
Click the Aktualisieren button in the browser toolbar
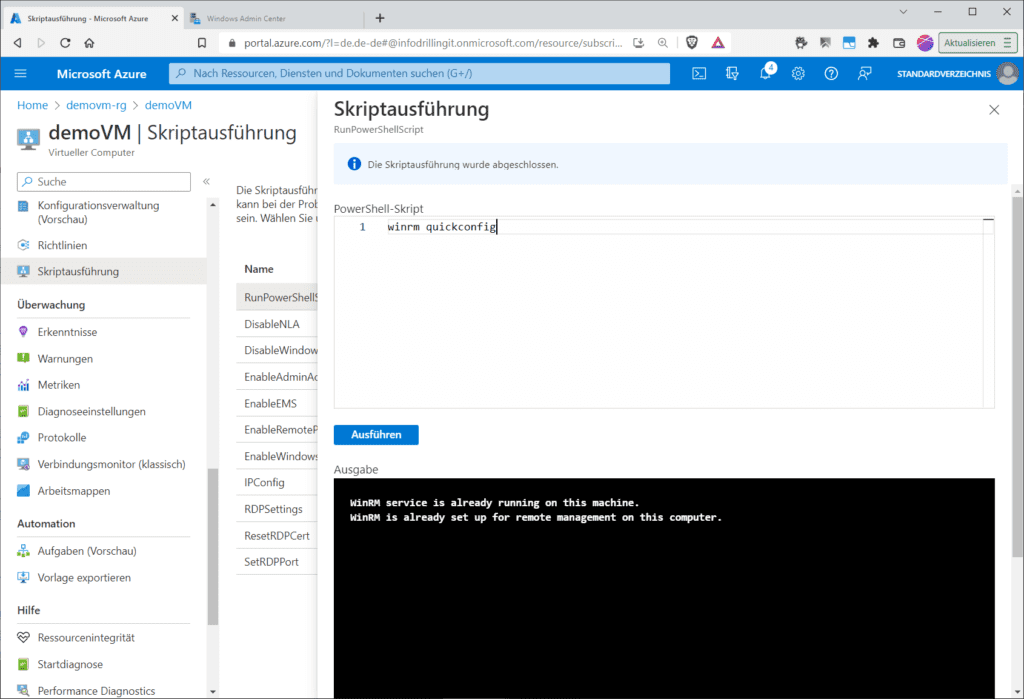tap(978, 43)
